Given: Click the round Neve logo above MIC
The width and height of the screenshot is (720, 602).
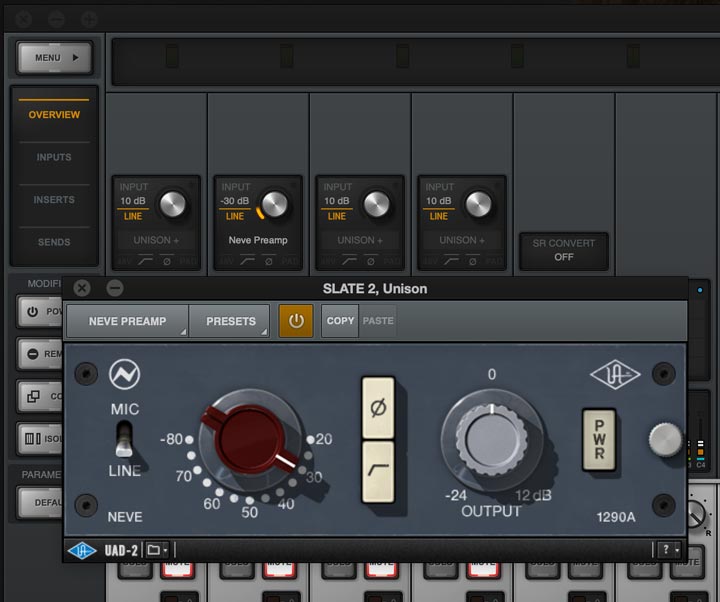Looking at the screenshot, I should pyautogui.click(x=124, y=374).
